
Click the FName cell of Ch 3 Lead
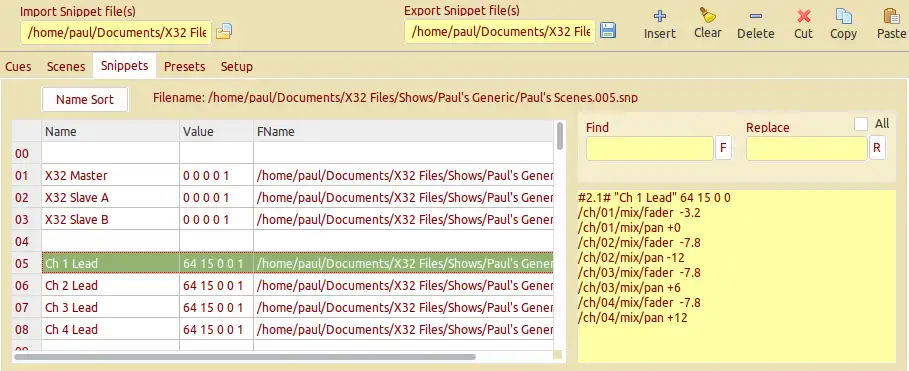[403, 307]
